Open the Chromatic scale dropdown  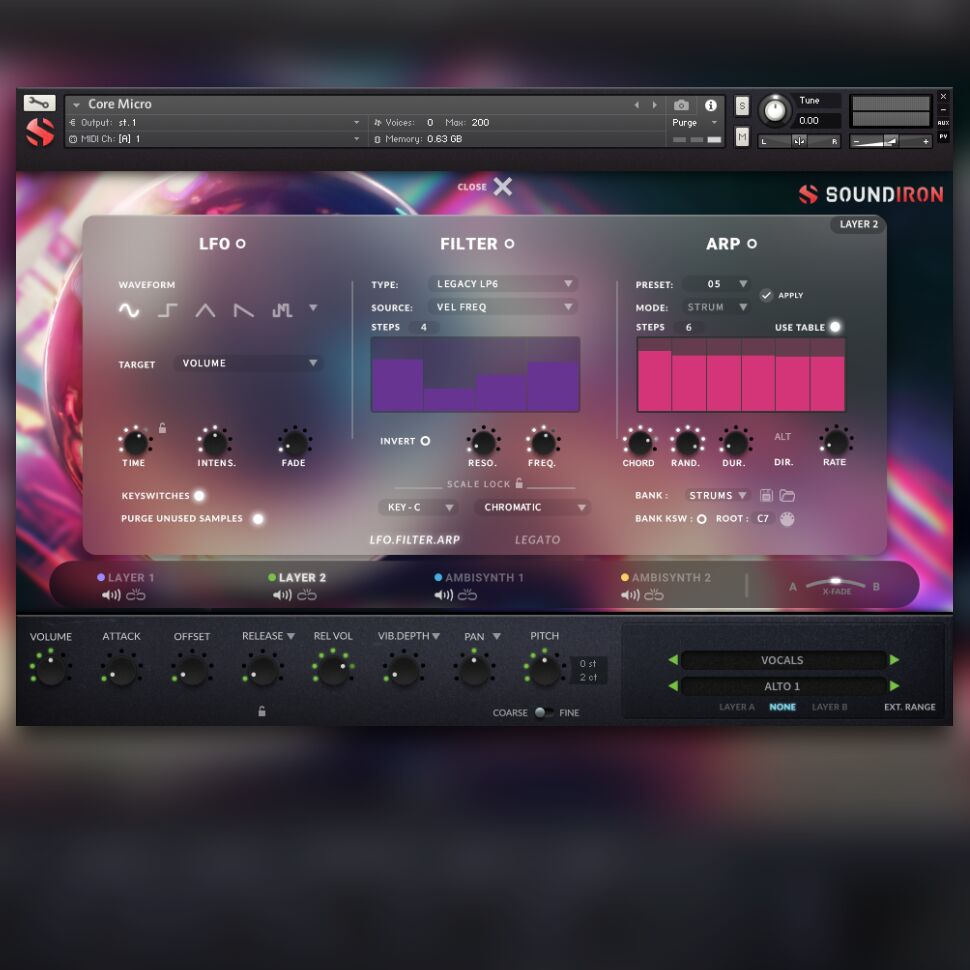pyautogui.click(x=532, y=507)
